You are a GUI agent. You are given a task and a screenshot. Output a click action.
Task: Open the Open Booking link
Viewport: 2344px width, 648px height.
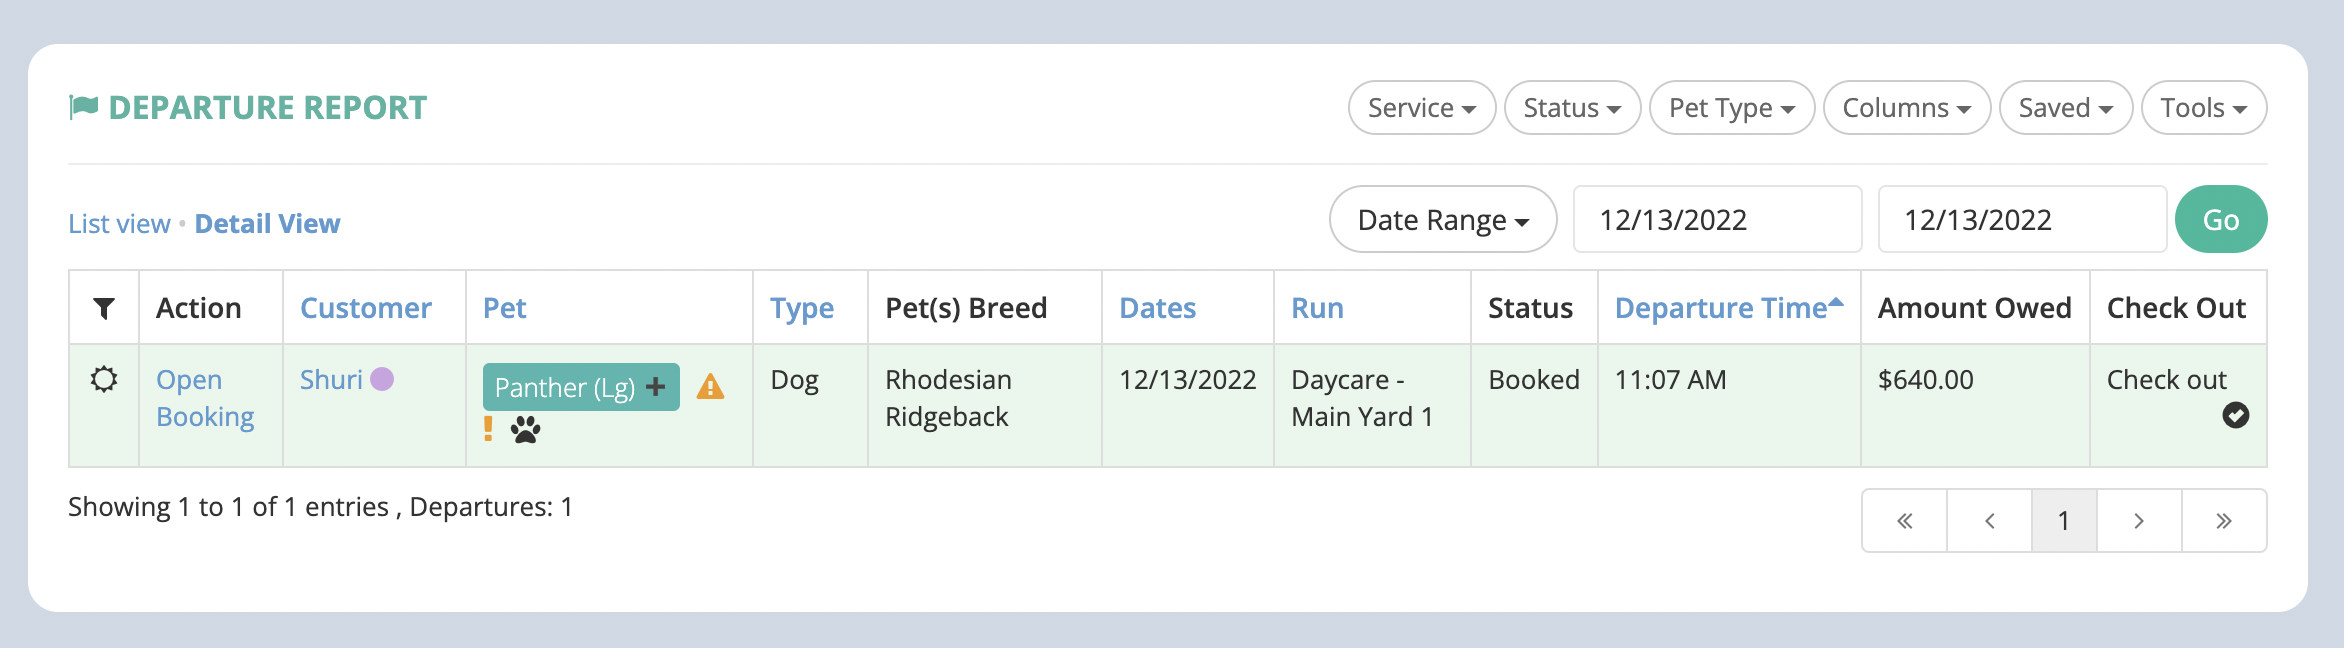[x=205, y=398]
